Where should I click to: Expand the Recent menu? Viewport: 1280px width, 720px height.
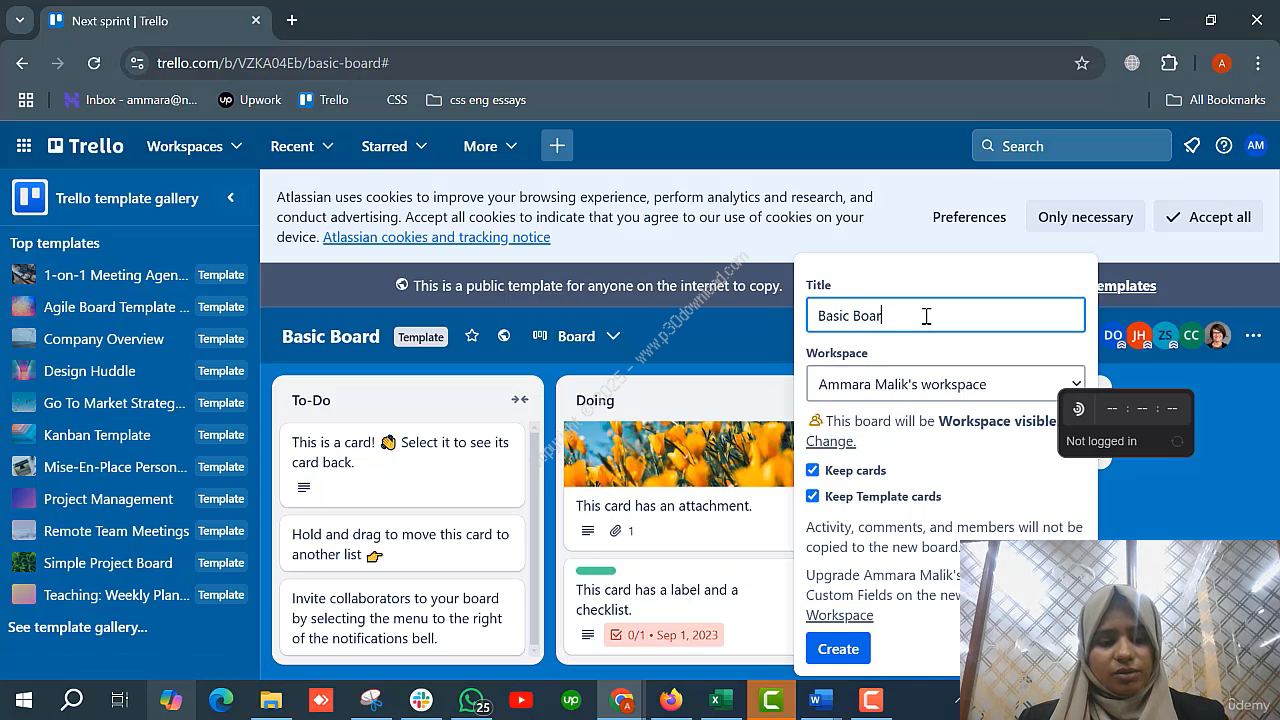302,146
